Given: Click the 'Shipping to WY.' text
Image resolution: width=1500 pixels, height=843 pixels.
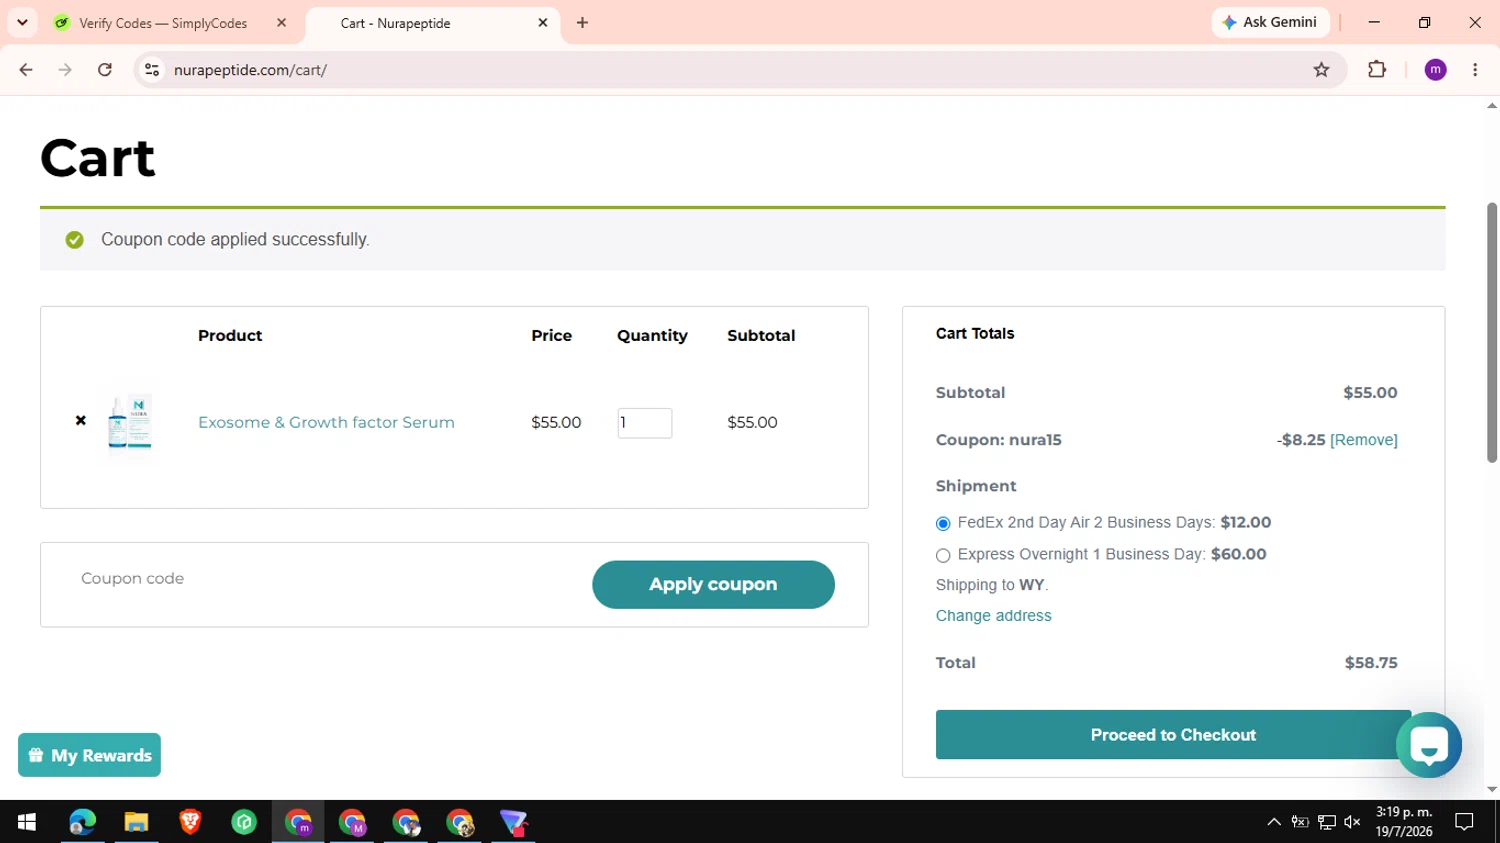Looking at the screenshot, I should tap(992, 585).
